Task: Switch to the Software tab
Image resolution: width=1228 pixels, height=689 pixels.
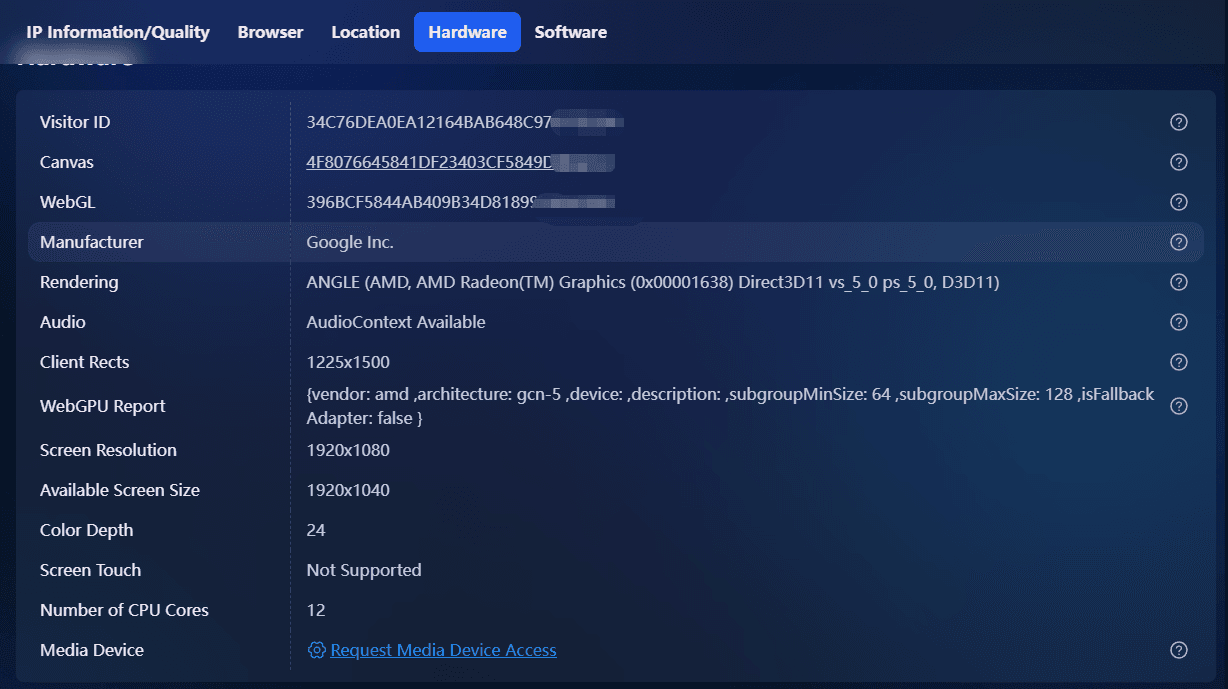Action: tap(570, 32)
